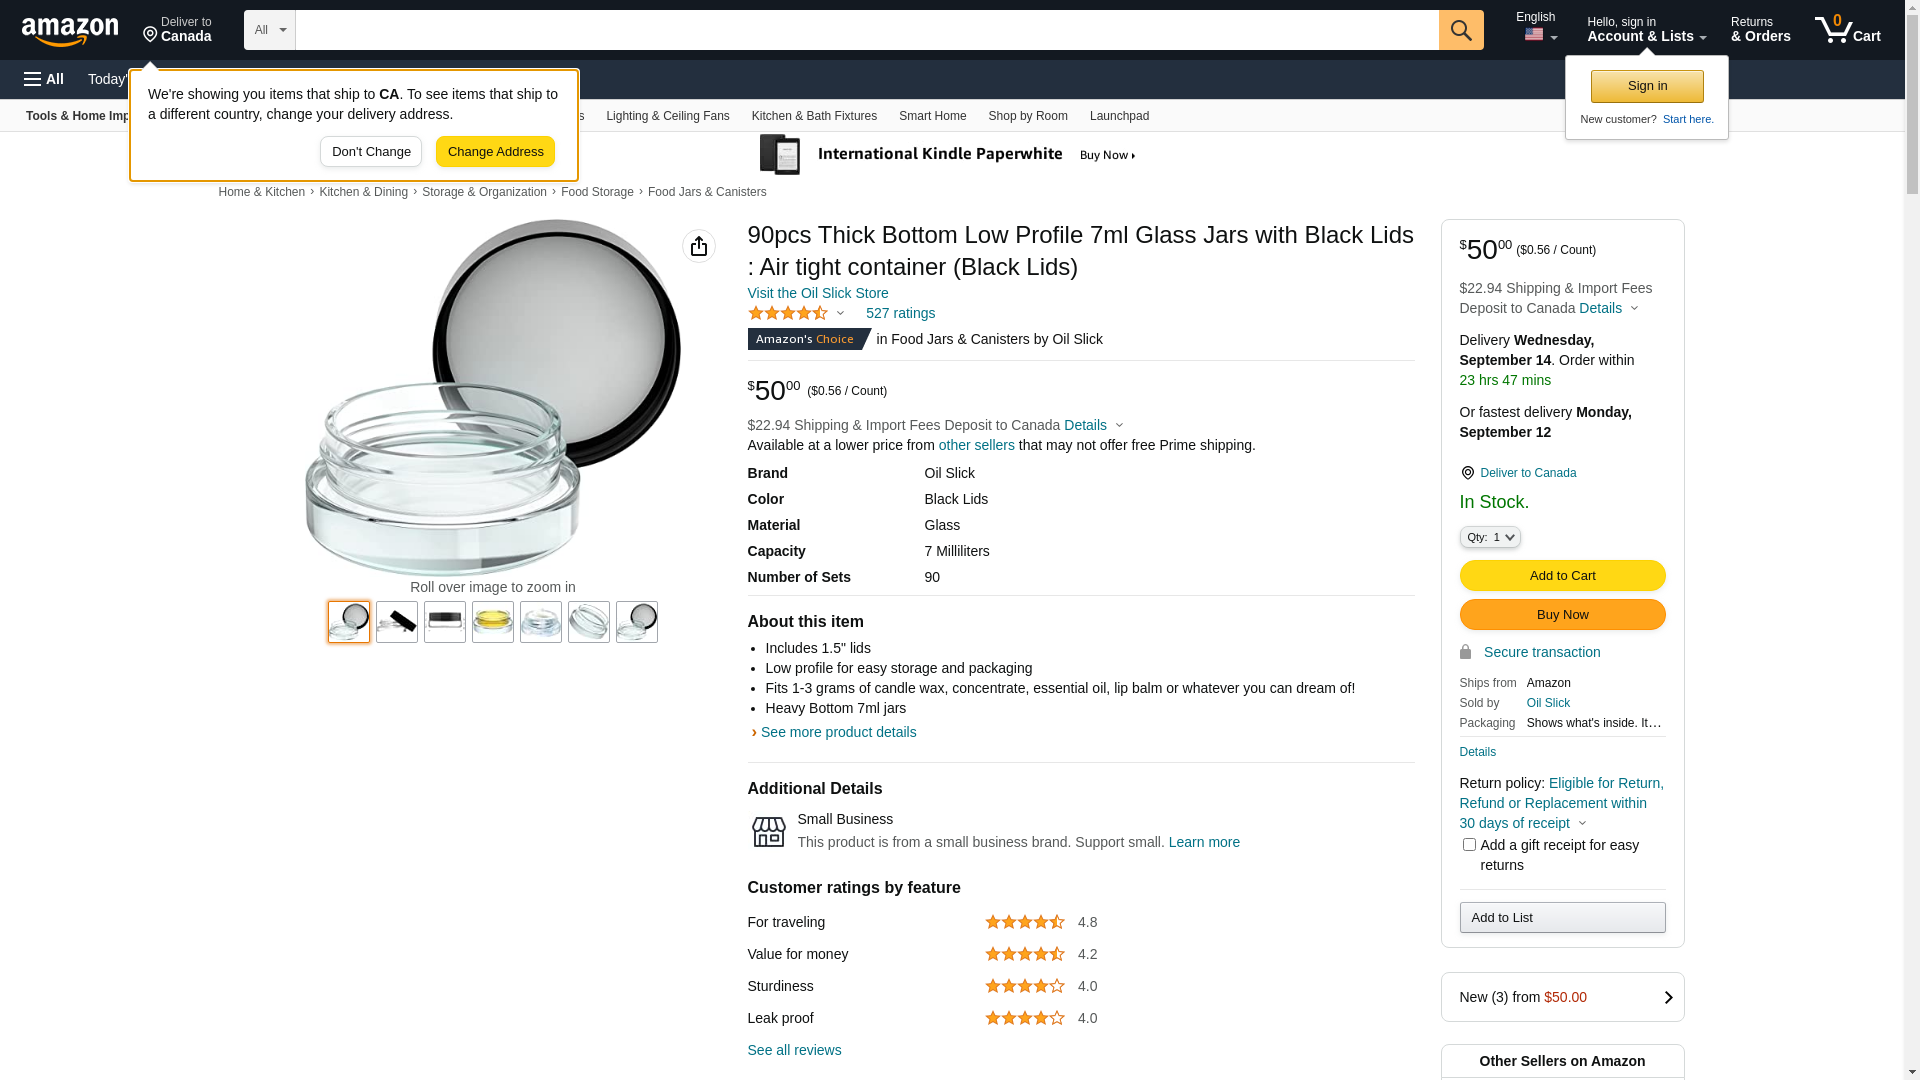
Task: Open Lighting & Ceiling Fans menu item
Action: 668,116
